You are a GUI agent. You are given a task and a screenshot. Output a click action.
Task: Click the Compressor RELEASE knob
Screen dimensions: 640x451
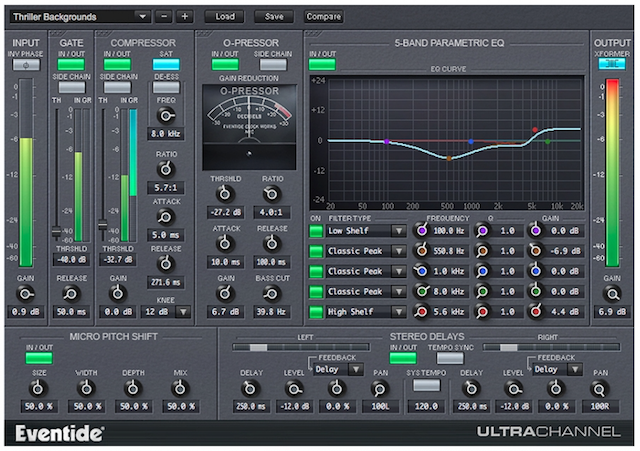click(165, 264)
